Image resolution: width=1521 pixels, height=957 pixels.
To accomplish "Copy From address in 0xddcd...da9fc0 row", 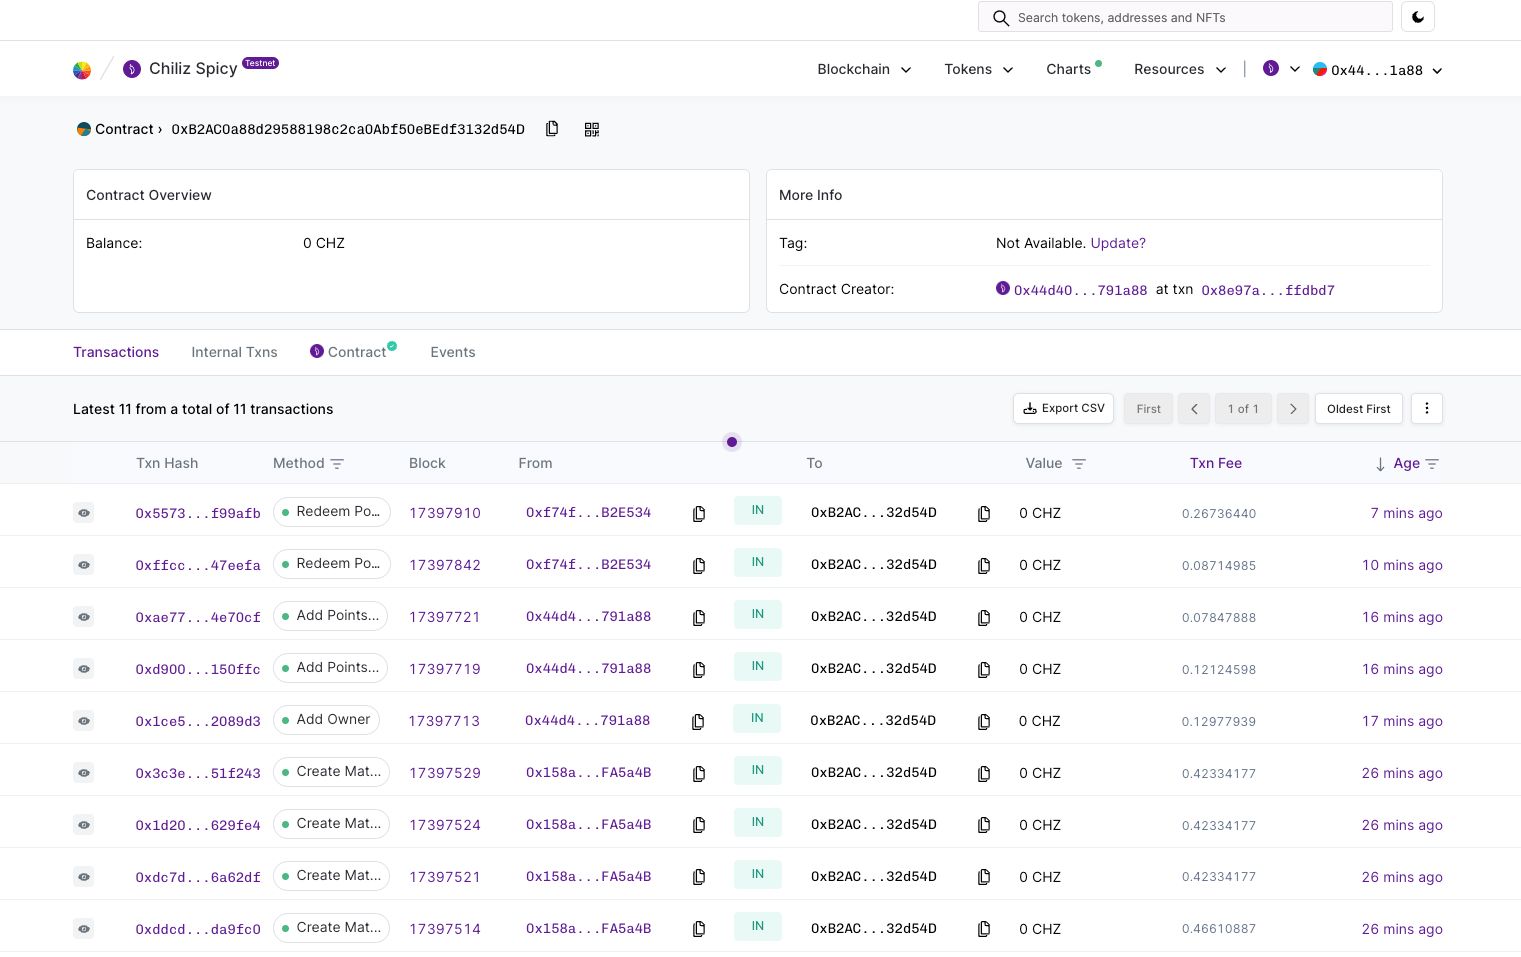I will click(699, 929).
